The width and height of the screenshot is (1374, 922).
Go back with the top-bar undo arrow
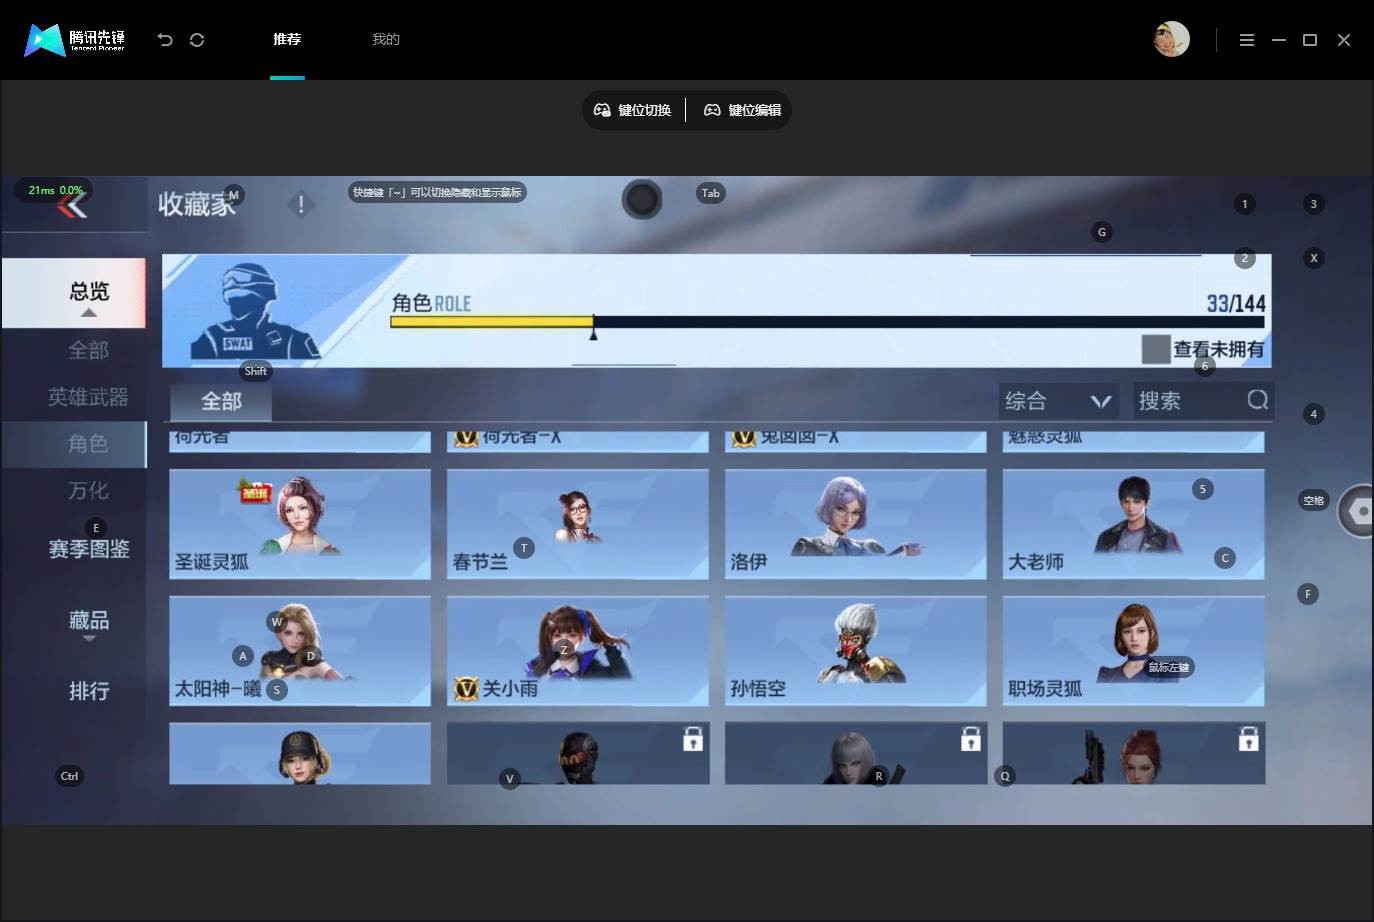pyautogui.click(x=165, y=40)
